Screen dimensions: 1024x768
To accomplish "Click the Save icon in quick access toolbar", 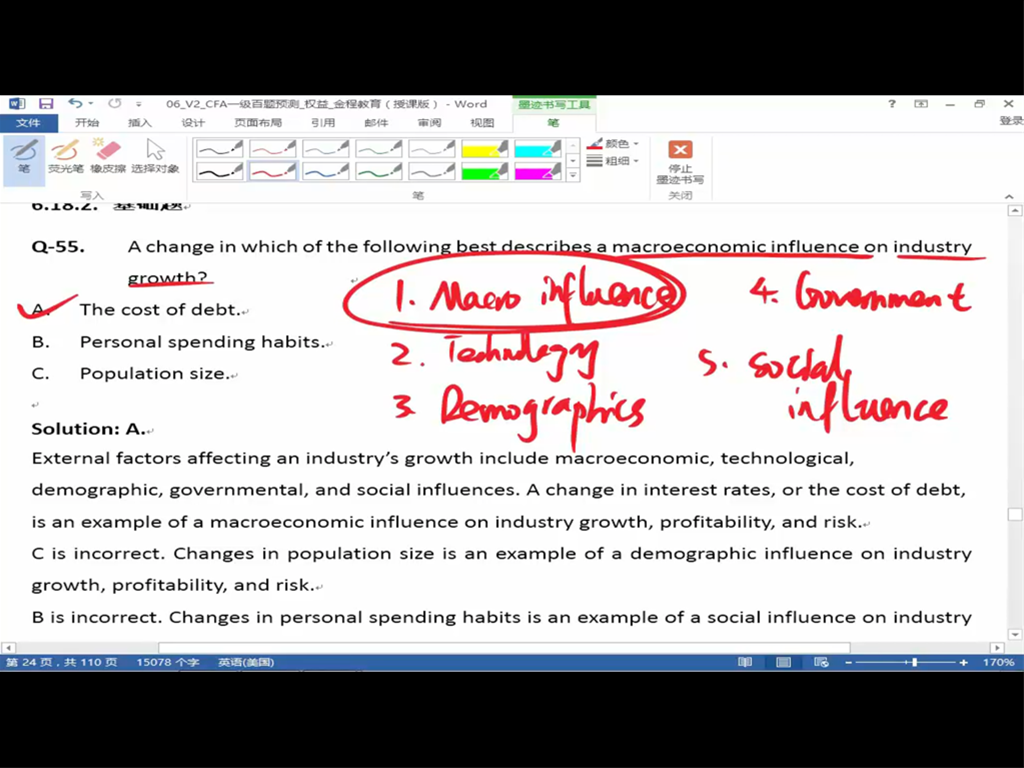I will pyautogui.click(x=46, y=104).
